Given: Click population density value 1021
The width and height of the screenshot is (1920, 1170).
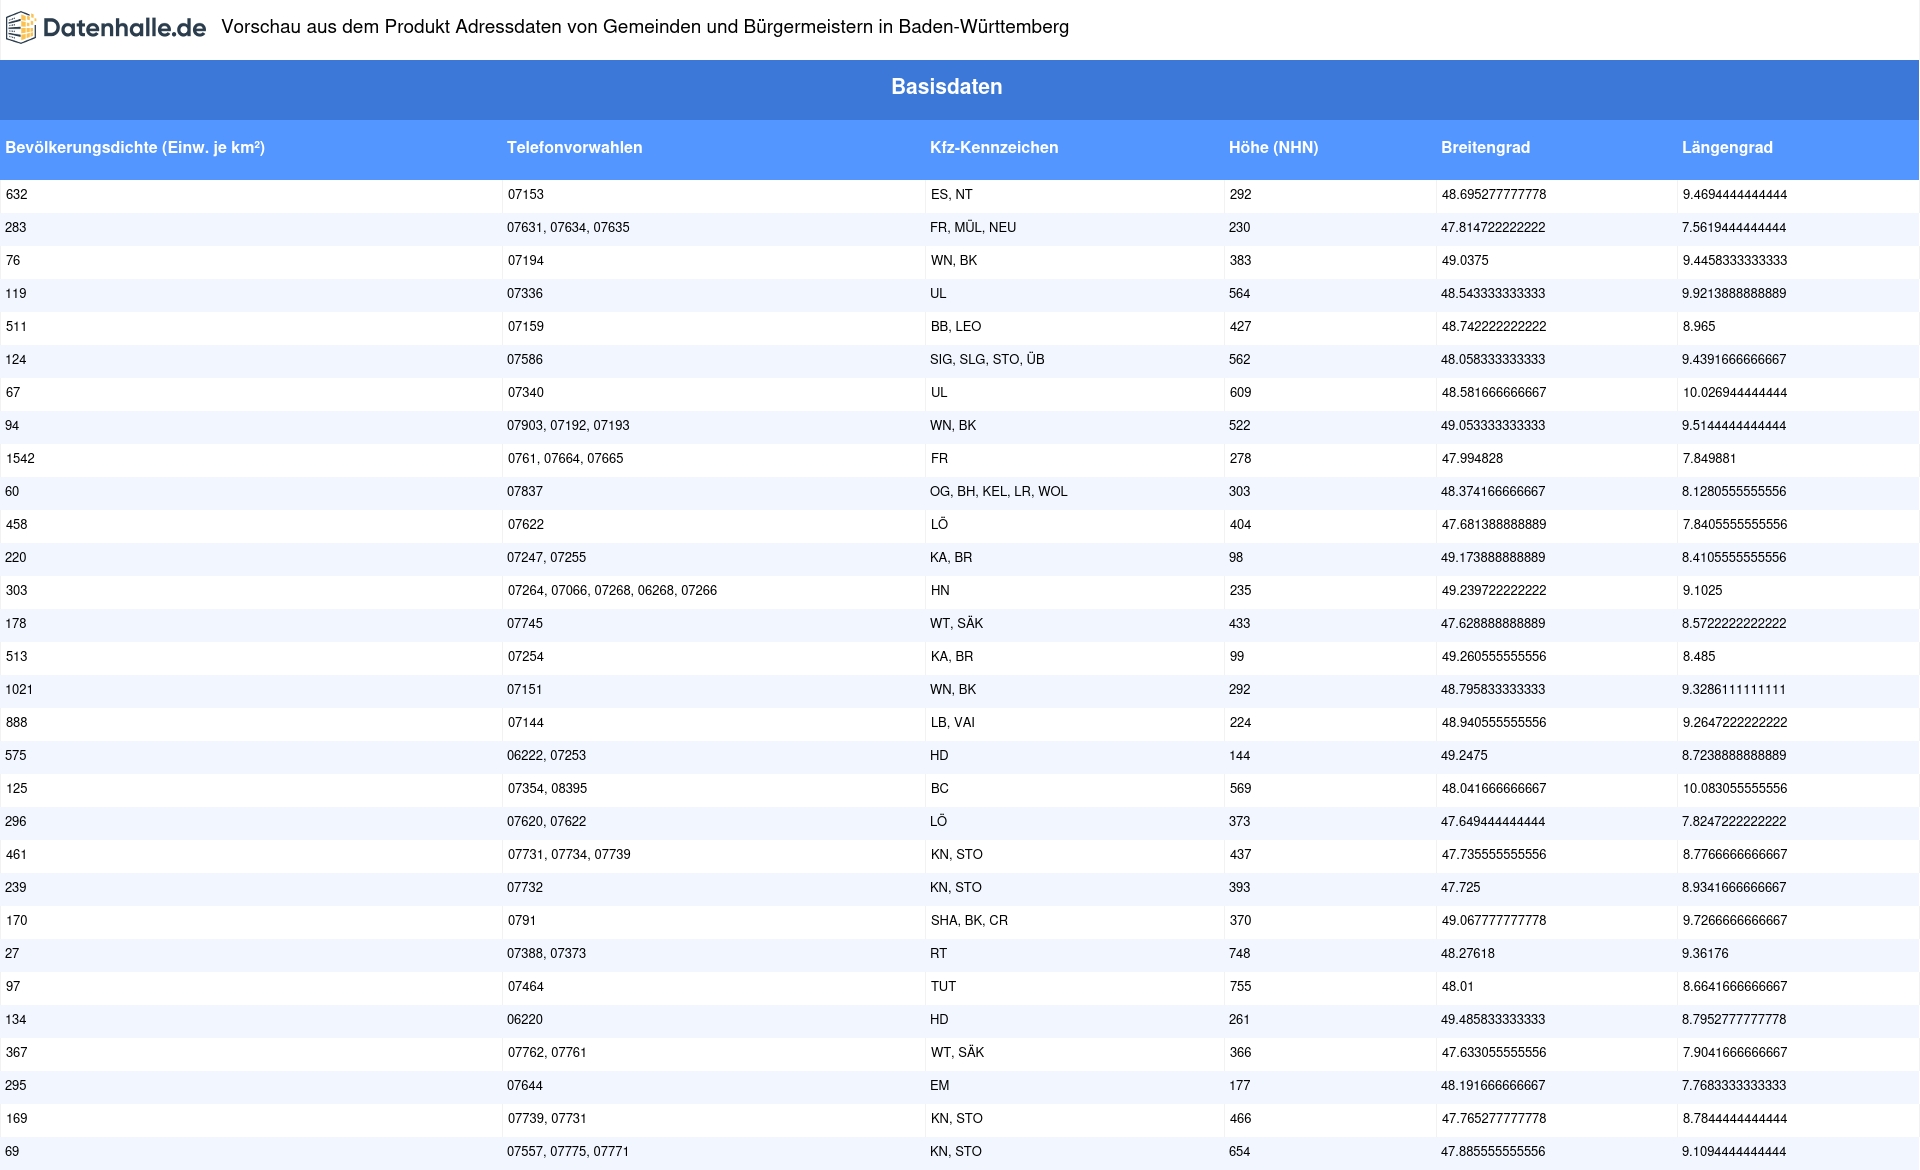Looking at the screenshot, I should tap(19, 690).
